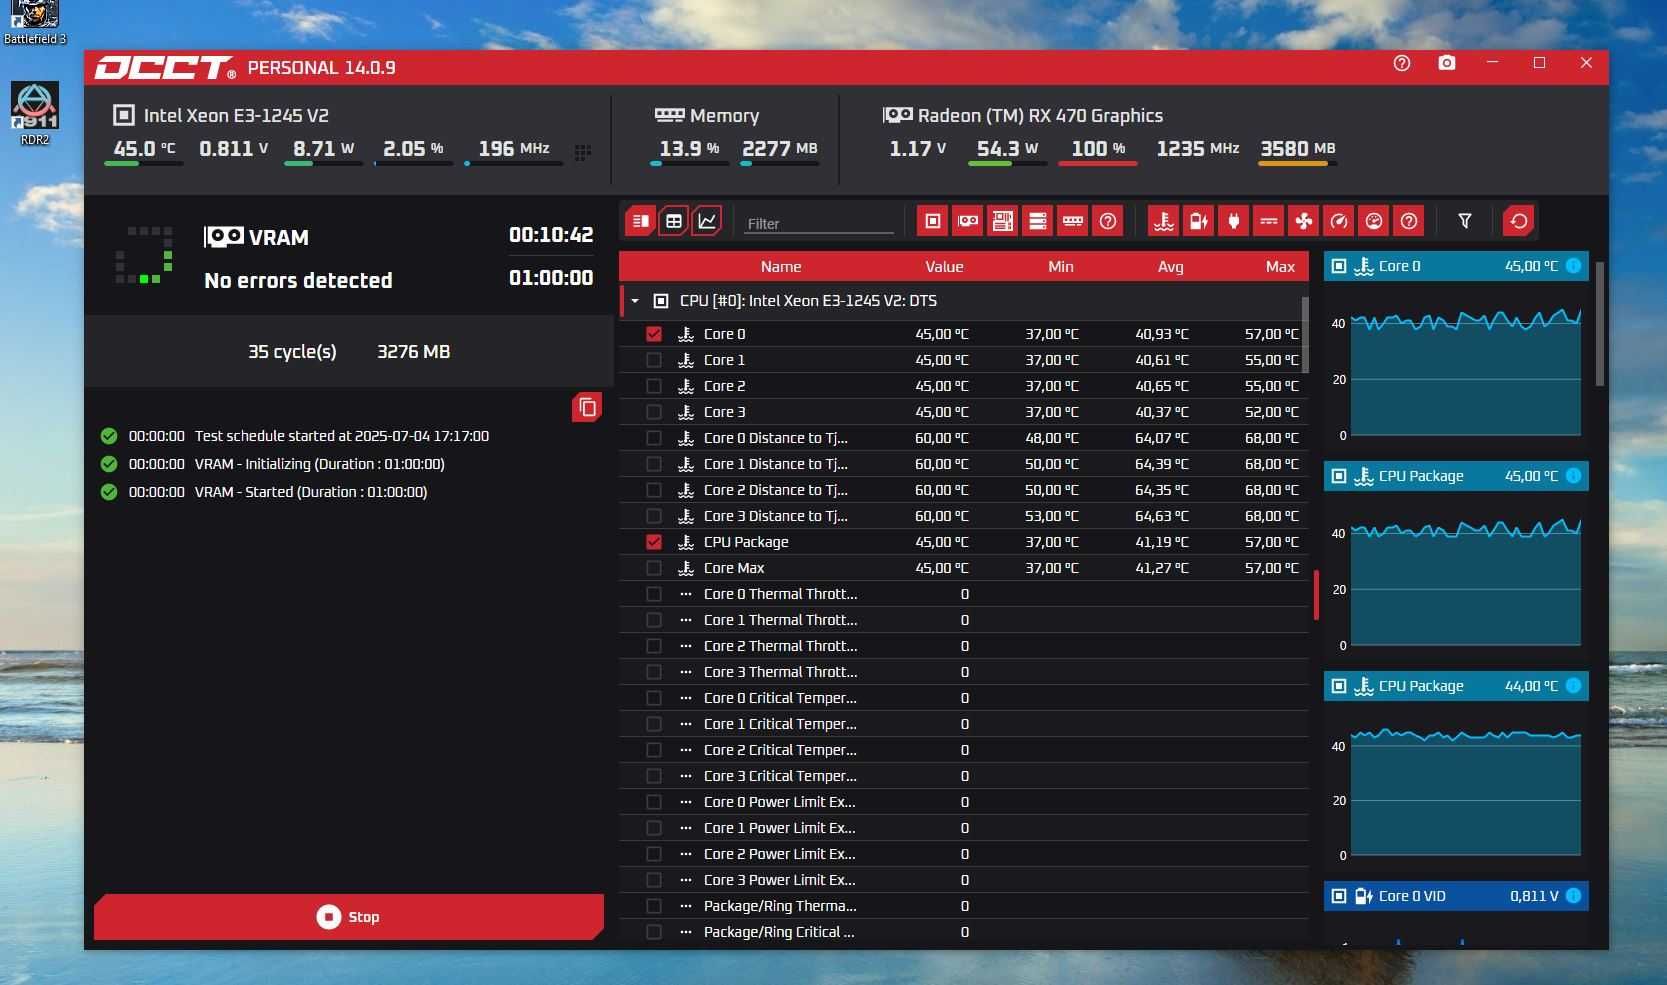Viewport: 1667px width, 985px height.
Task: Toggle the usage load sensor filter
Action: click(x=1374, y=221)
